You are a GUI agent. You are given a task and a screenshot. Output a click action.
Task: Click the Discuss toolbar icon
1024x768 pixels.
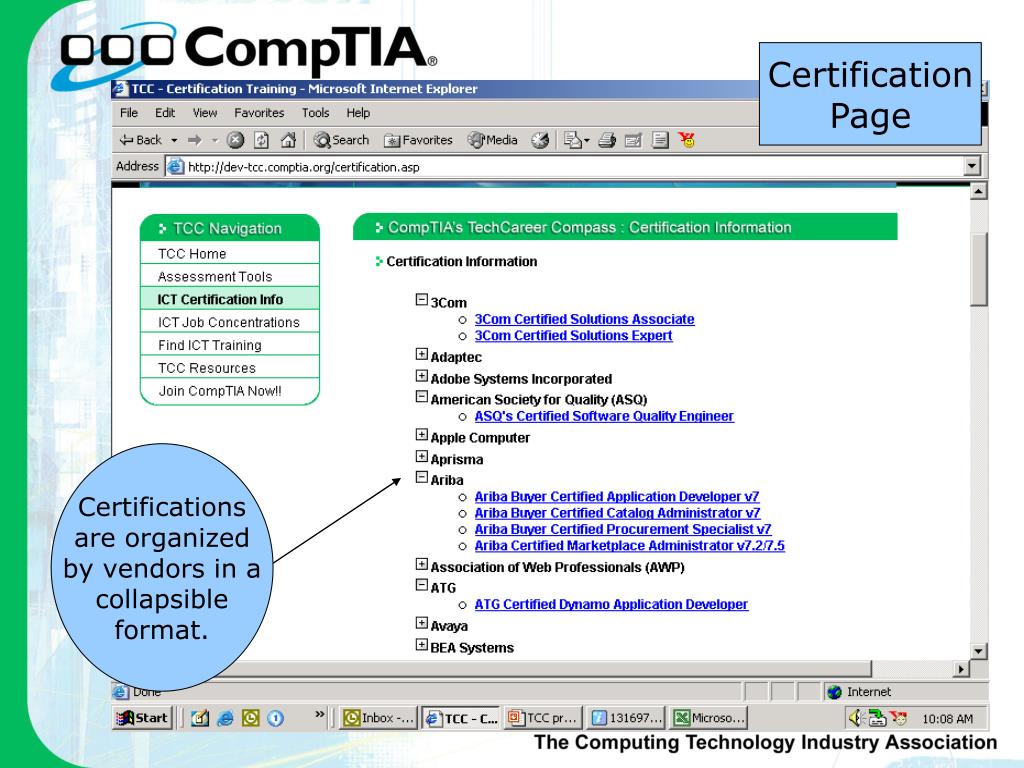click(x=660, y=140)
